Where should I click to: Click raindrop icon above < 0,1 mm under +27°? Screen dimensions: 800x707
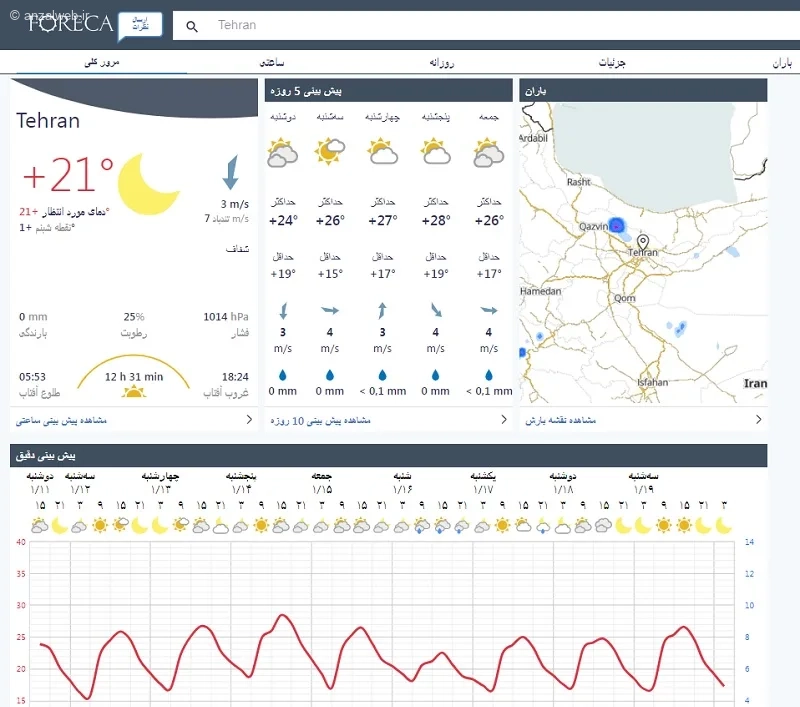pyautogui.click(x=382, y=375)
